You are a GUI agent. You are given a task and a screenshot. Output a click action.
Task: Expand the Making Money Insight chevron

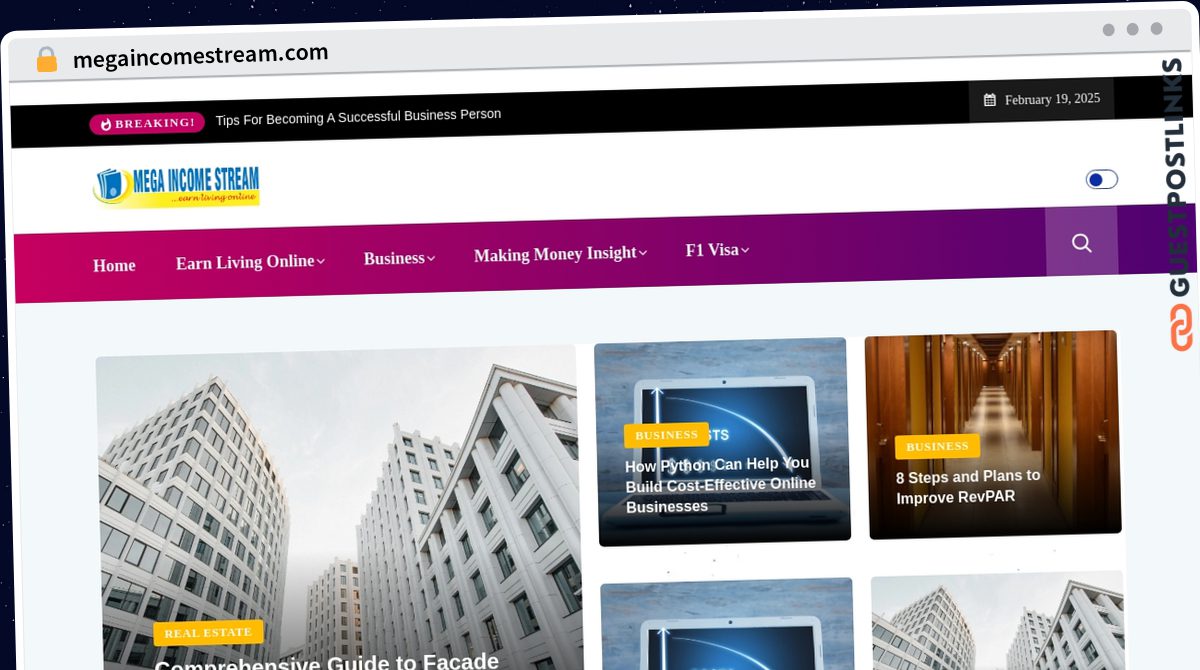[643, 254]
